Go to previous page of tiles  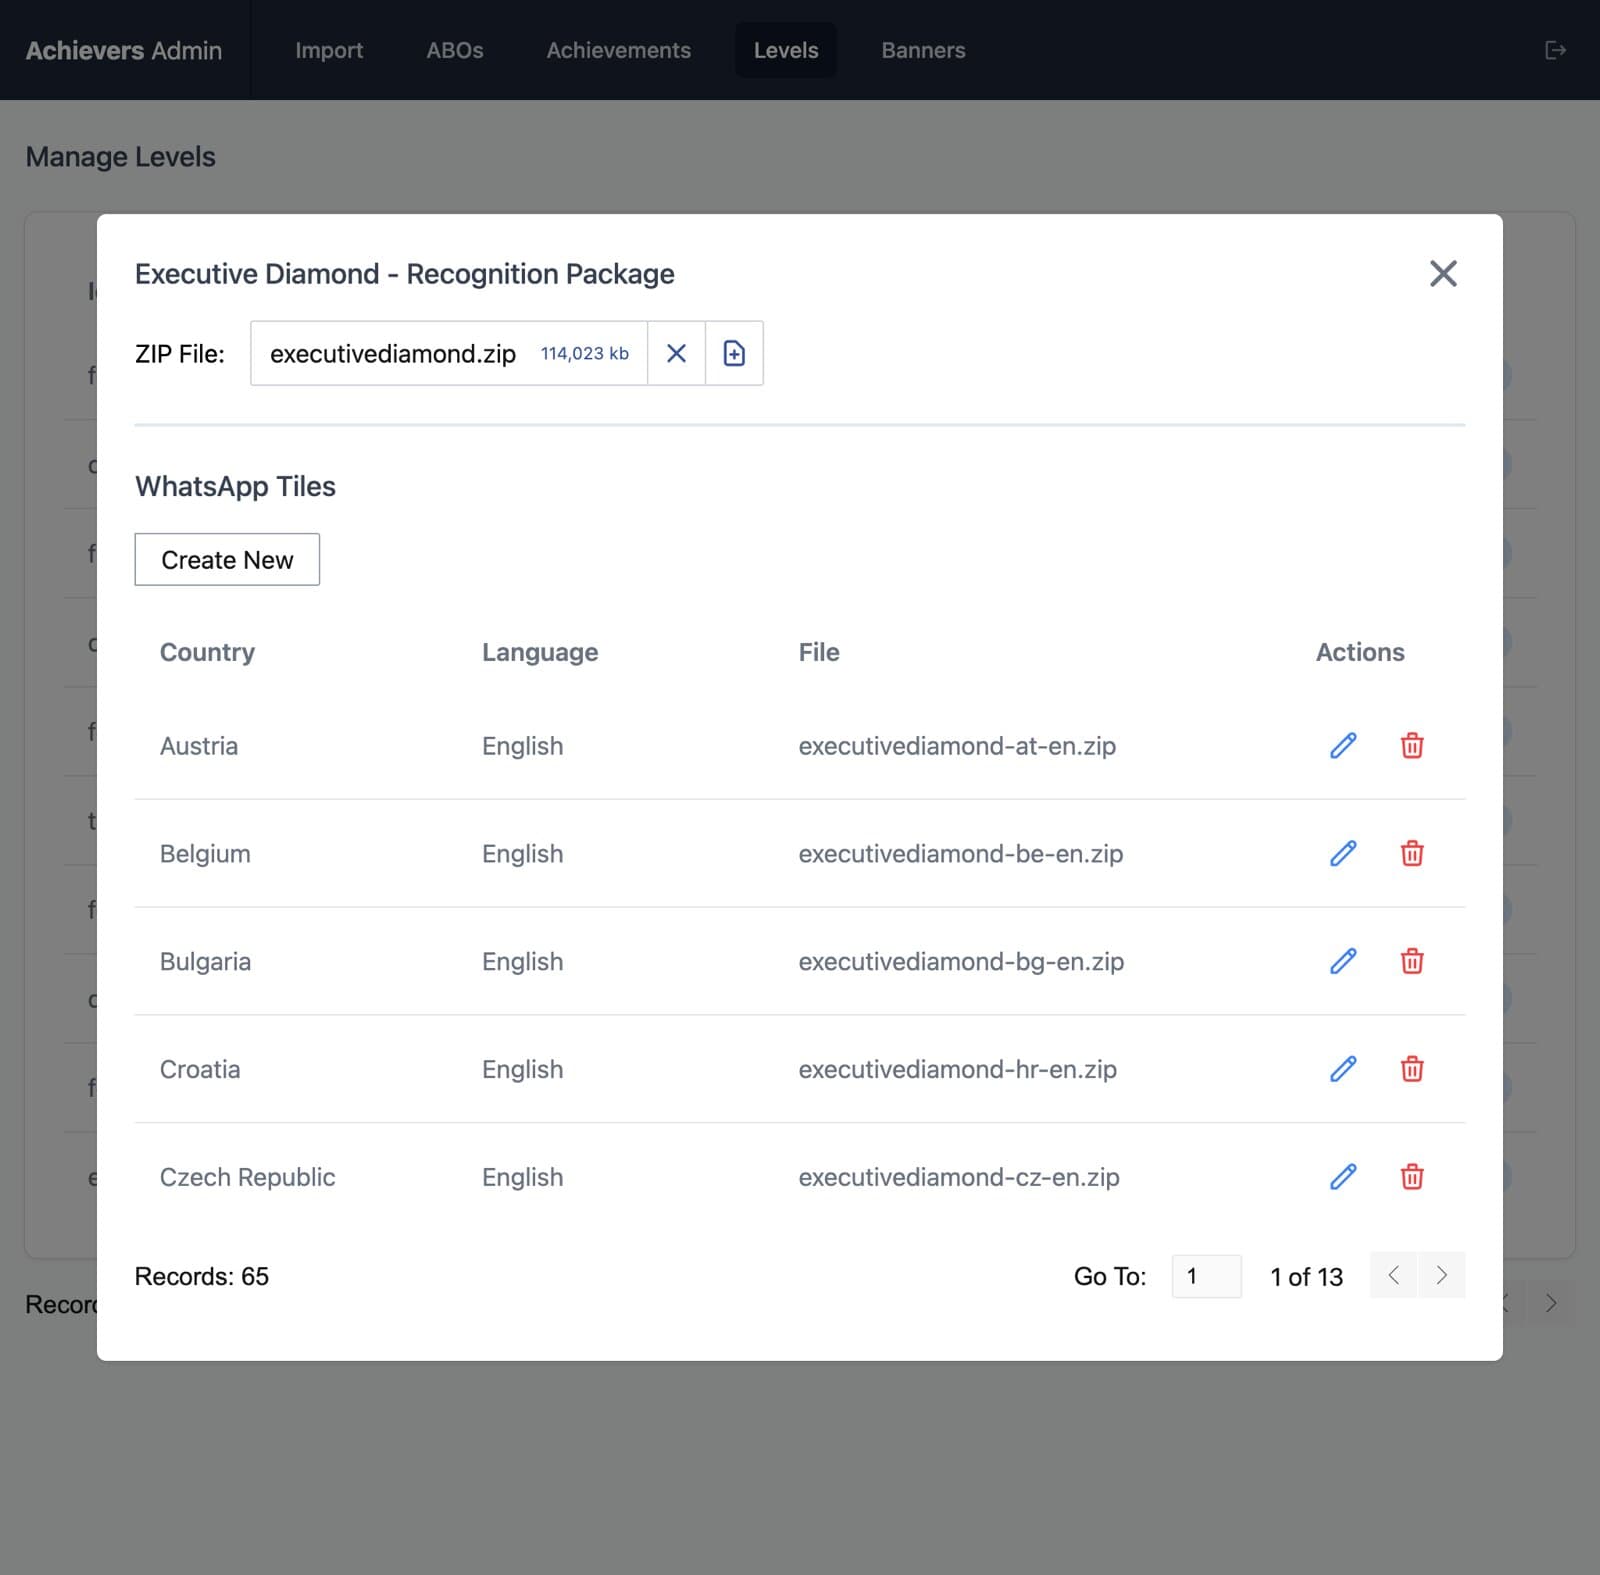pos(1393,1275)
